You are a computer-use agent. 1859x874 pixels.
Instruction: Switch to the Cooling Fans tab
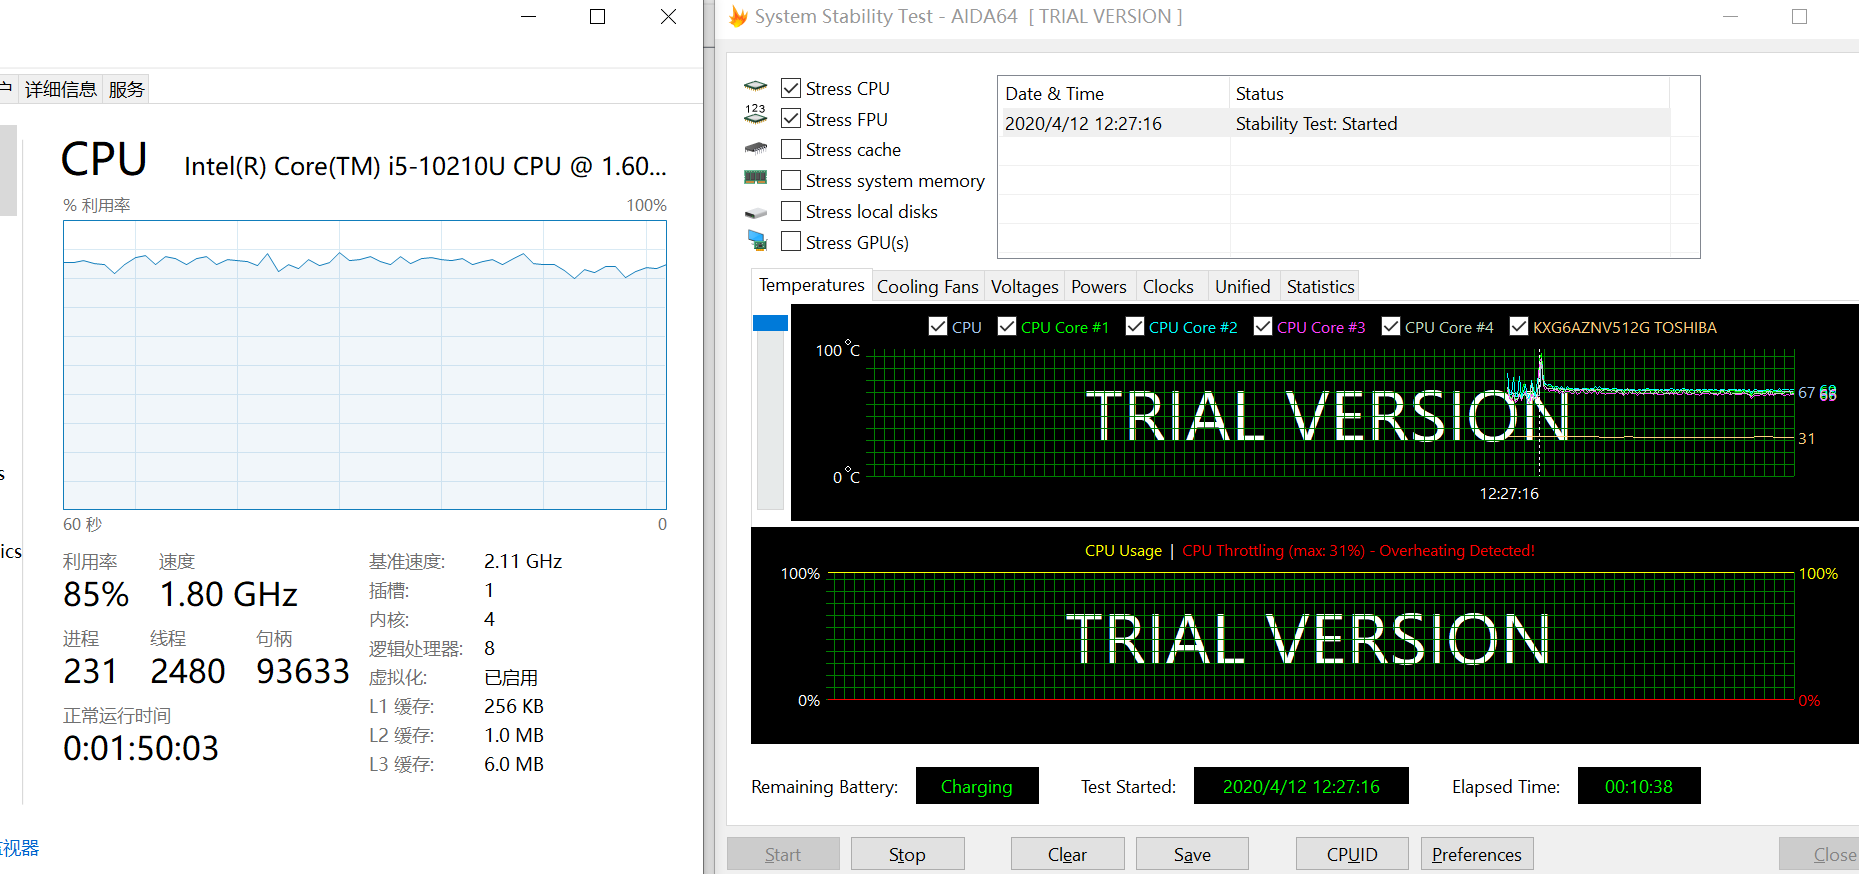pos(928,287)
